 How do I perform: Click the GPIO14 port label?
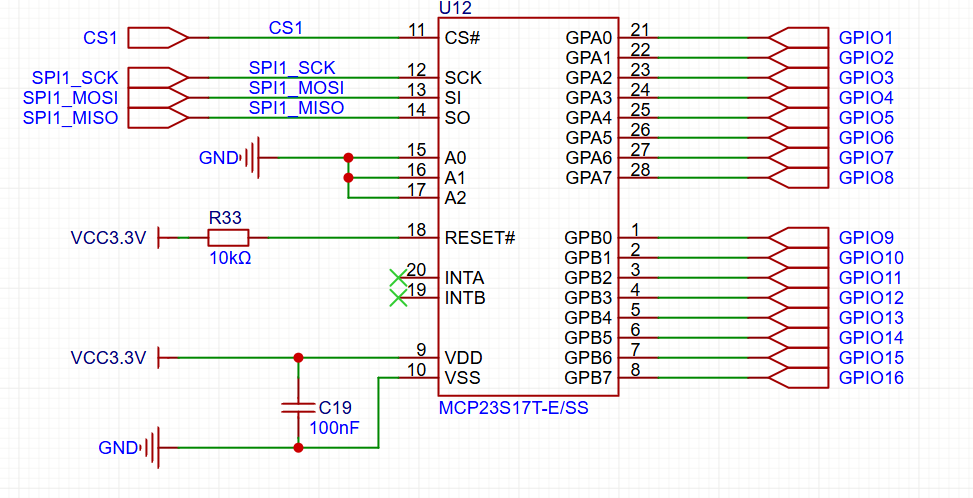pos(871,338)
